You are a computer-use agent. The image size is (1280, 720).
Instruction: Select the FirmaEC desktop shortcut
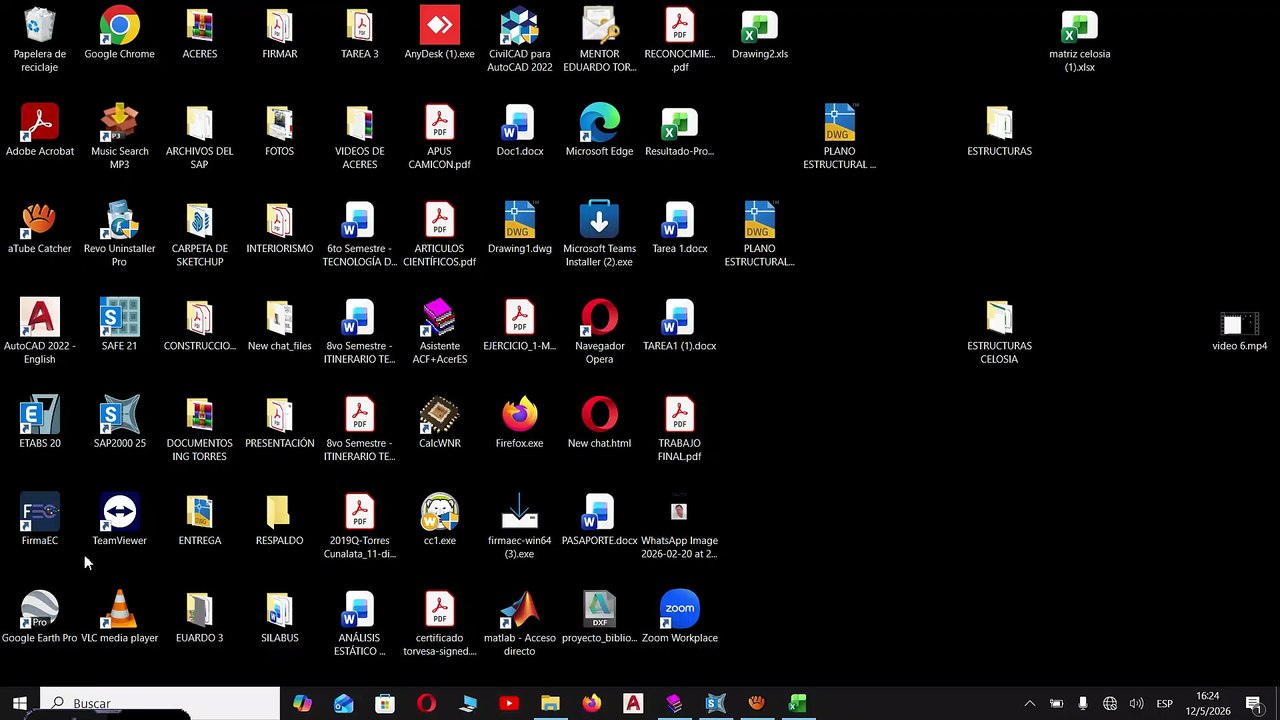click(40, 520)
